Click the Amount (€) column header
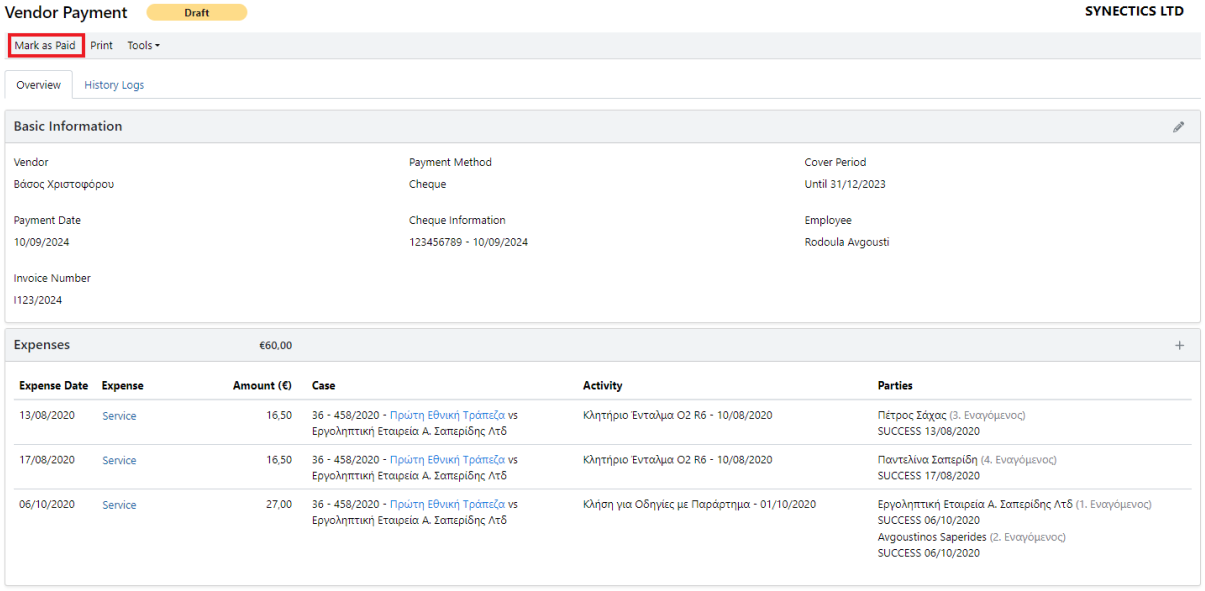Screen dimensions: 1205x591 [262, 386]
